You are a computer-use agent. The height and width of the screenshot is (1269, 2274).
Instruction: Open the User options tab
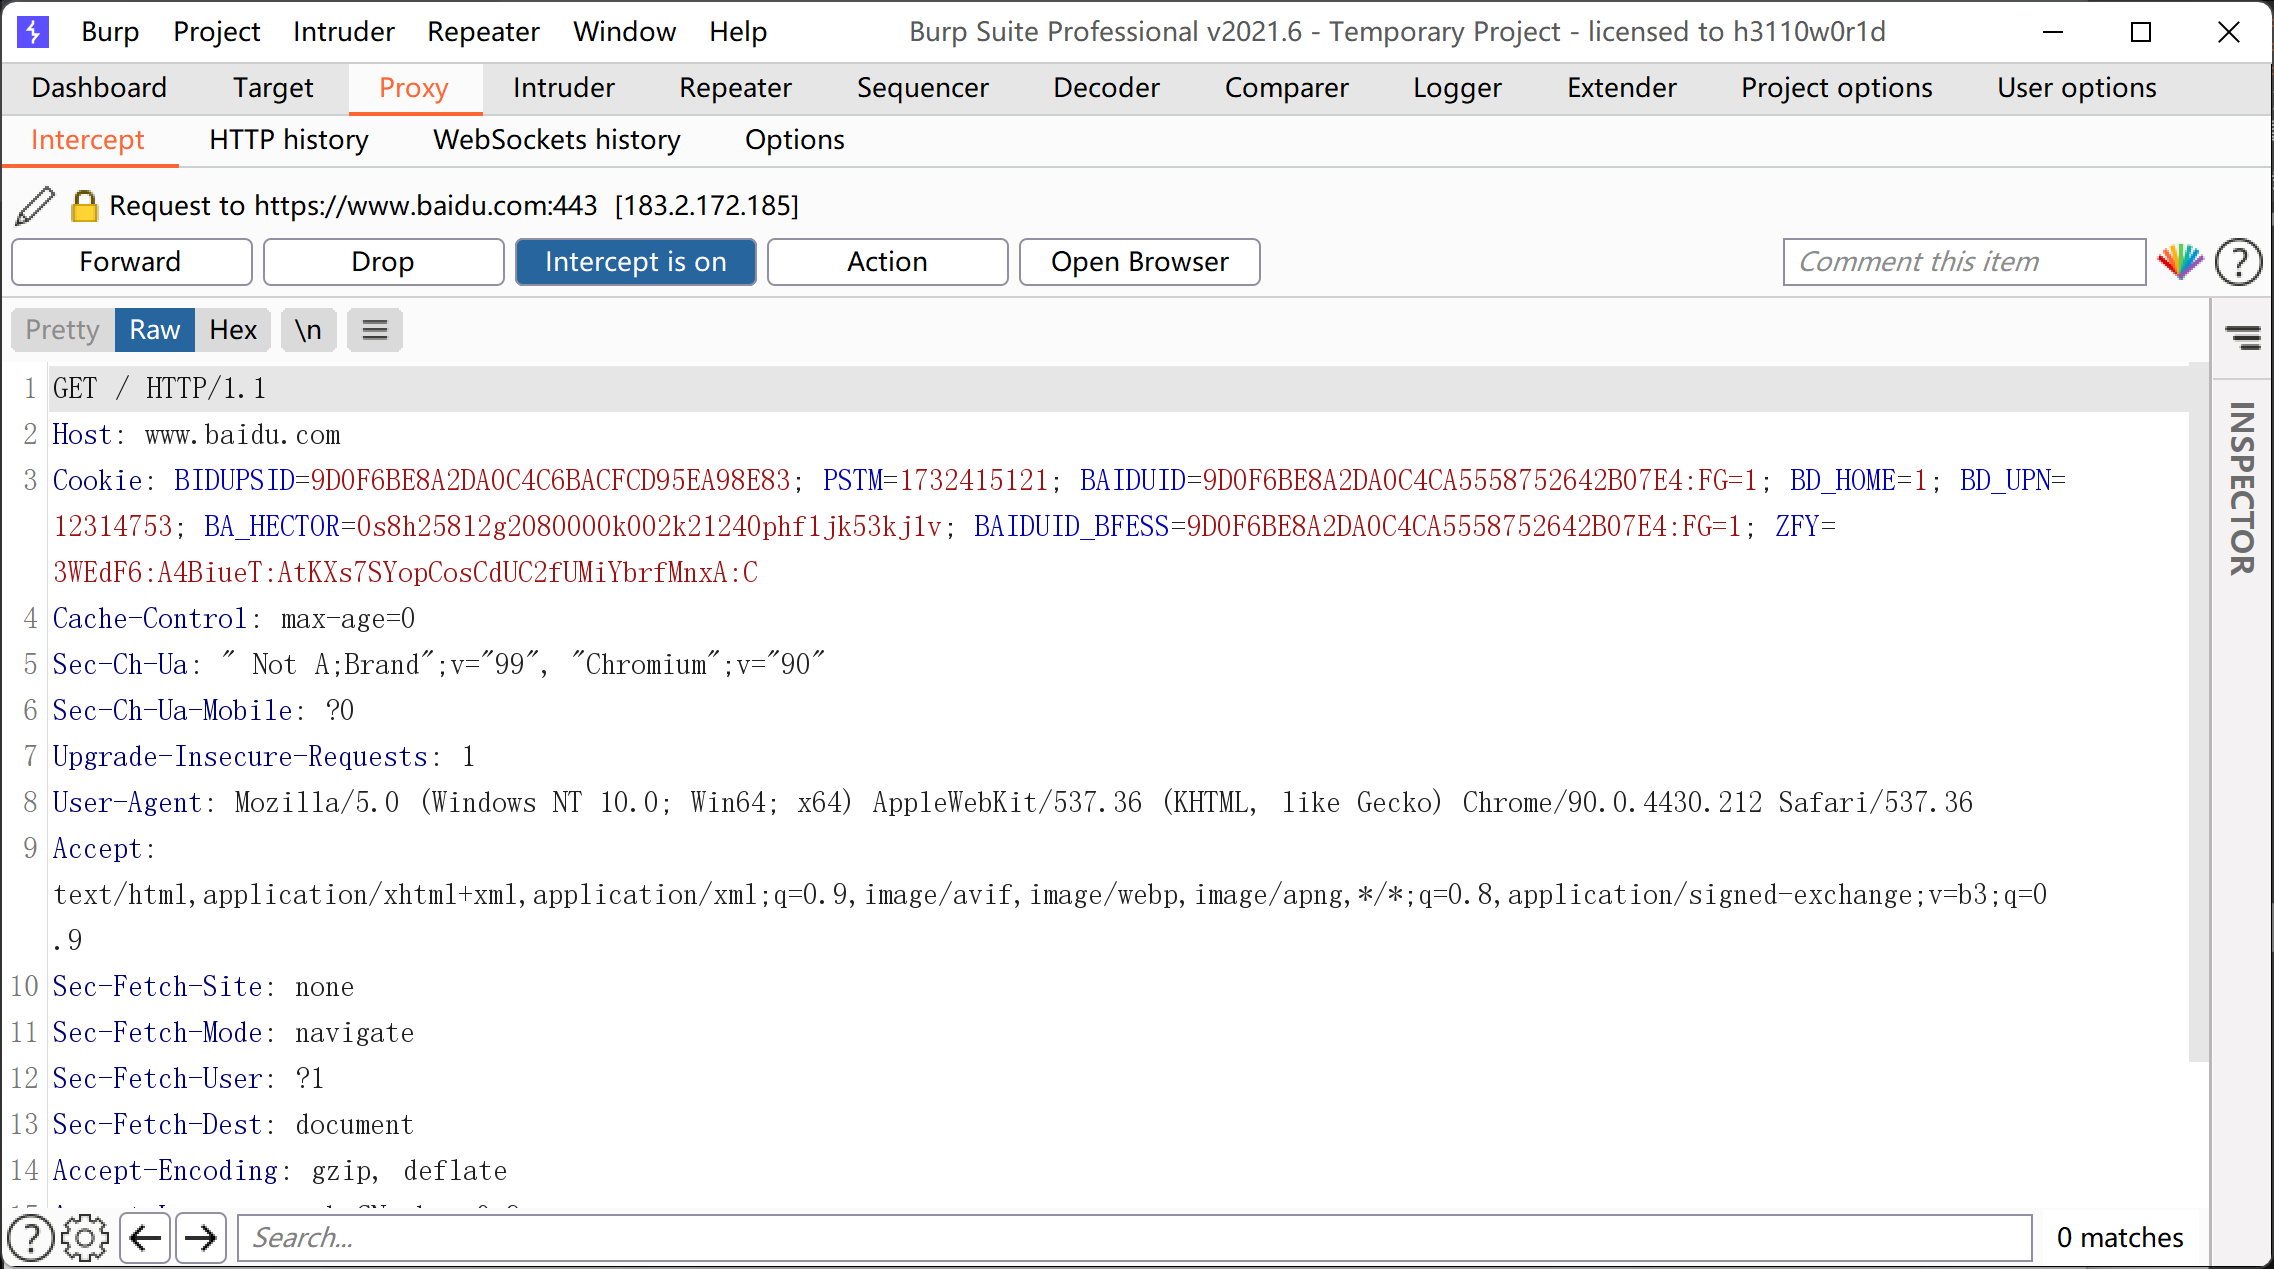pyautogui.click(x=2077, y=88)
